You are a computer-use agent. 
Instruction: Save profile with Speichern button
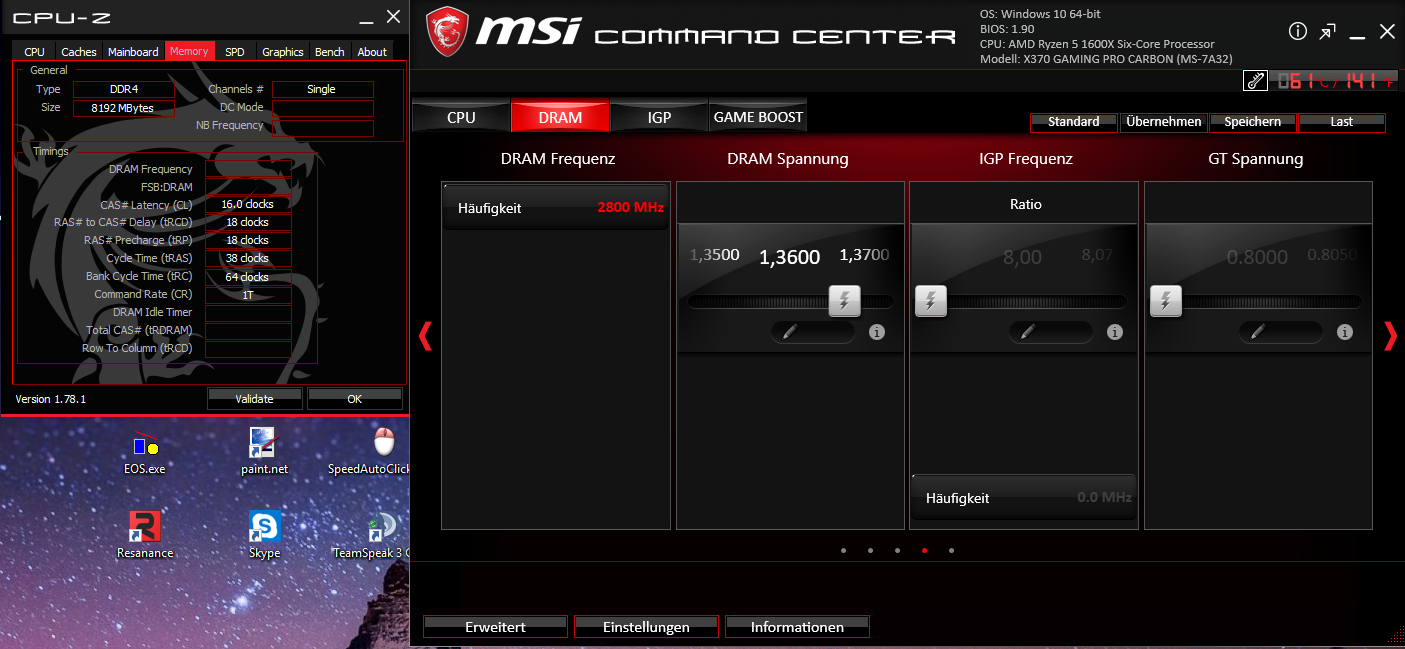click(x=1253, y=122)
